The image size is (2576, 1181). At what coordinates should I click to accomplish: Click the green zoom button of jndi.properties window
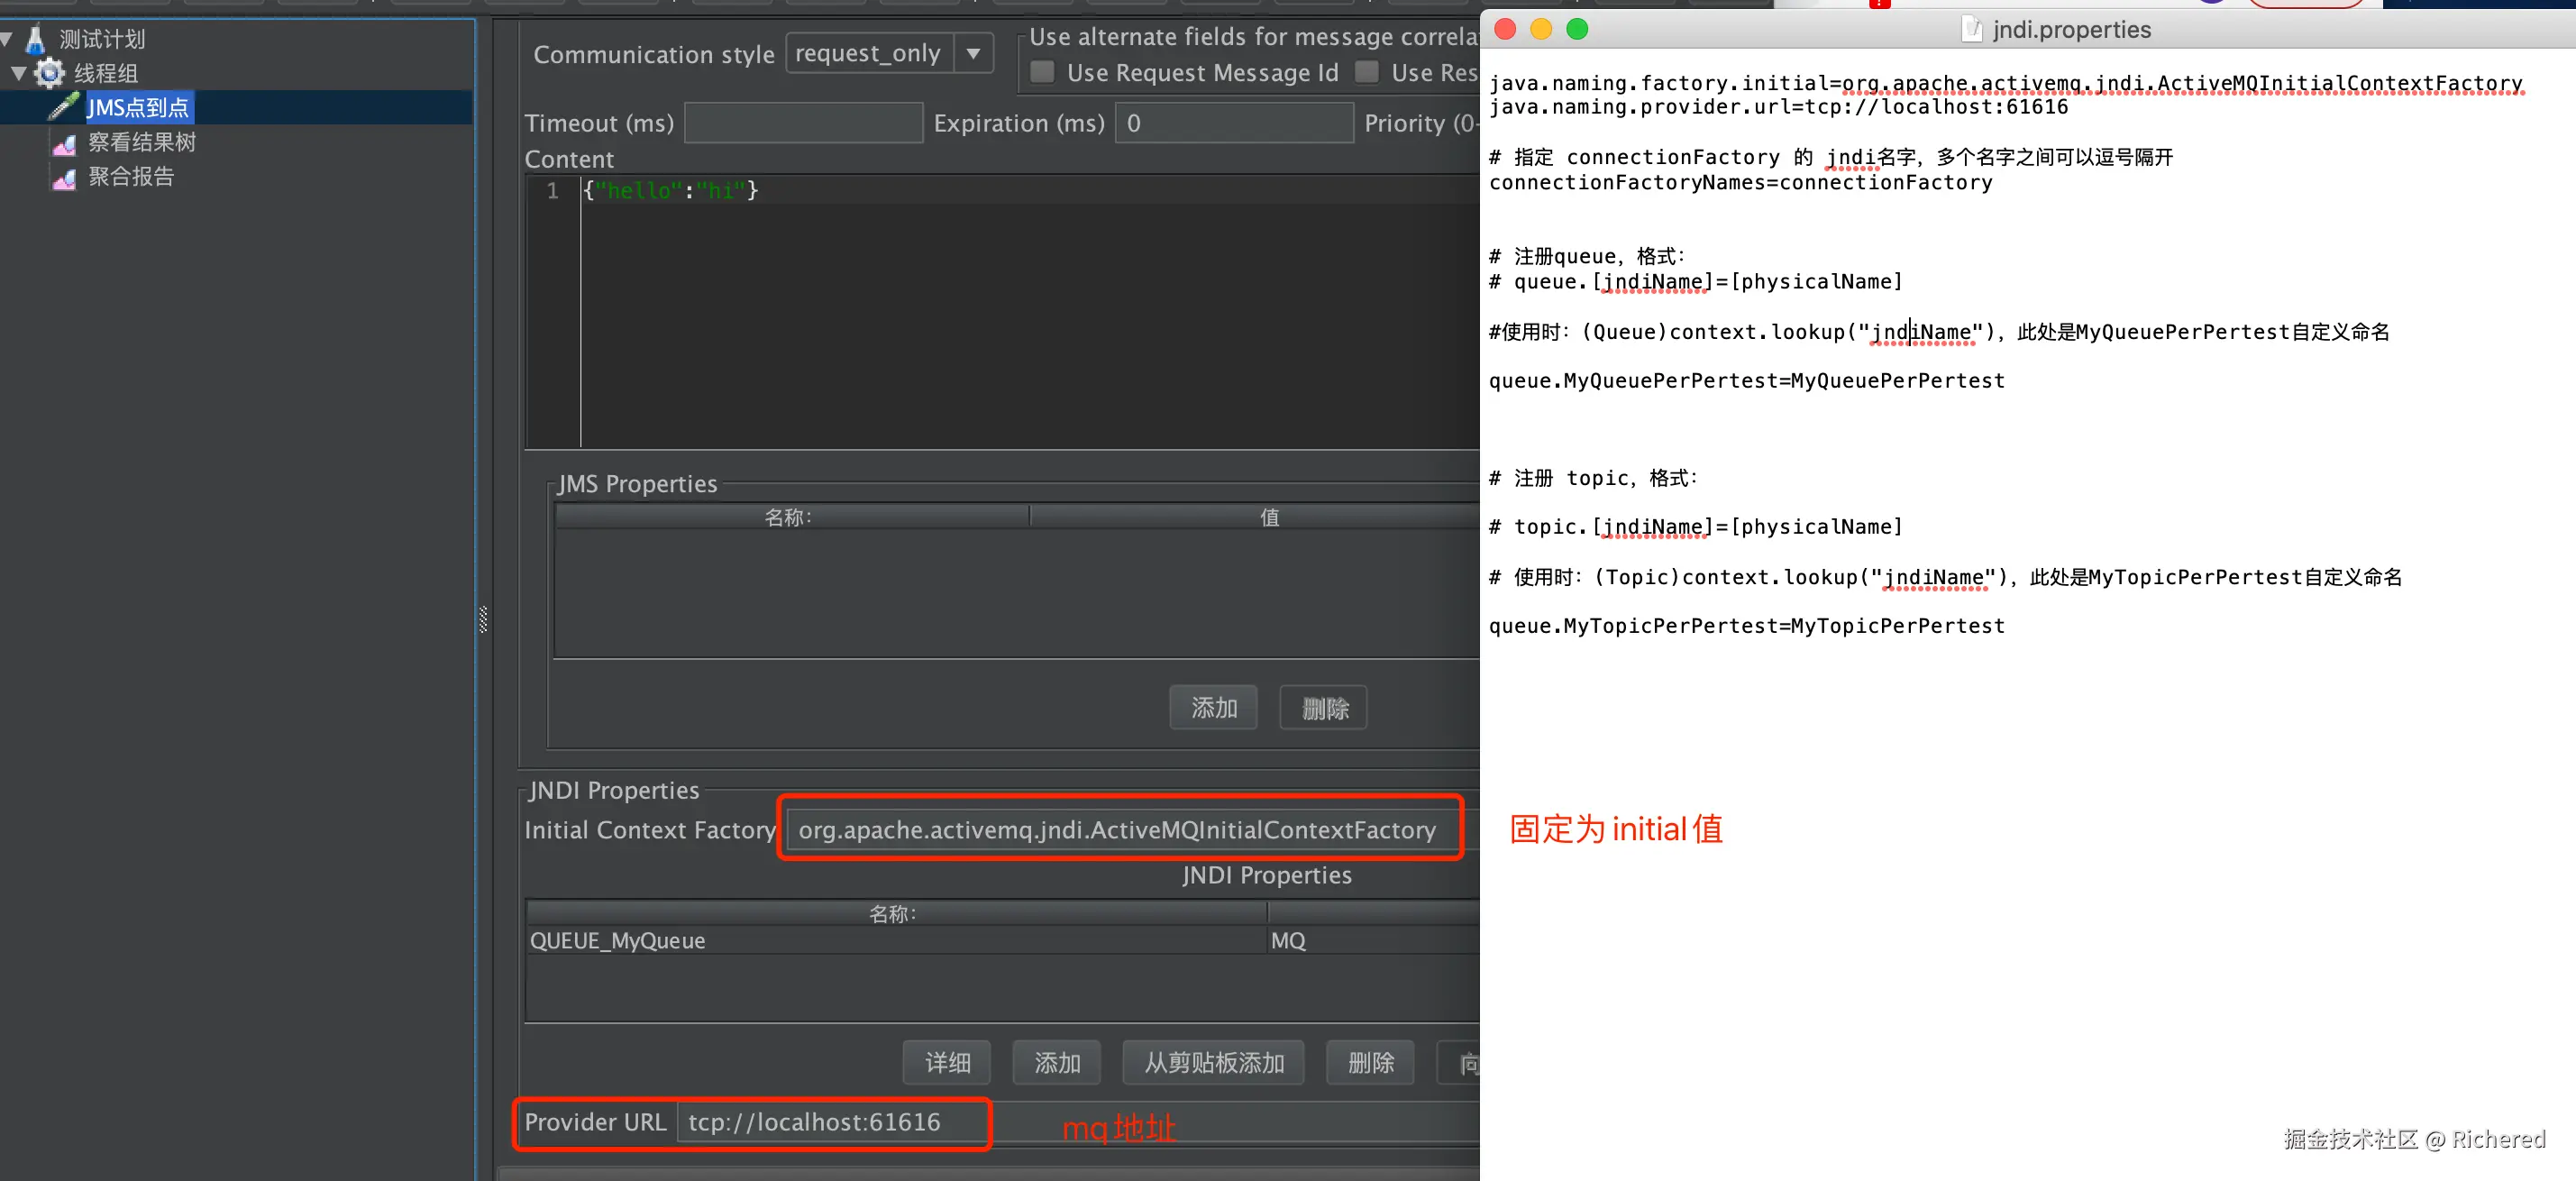point(1577,30)
